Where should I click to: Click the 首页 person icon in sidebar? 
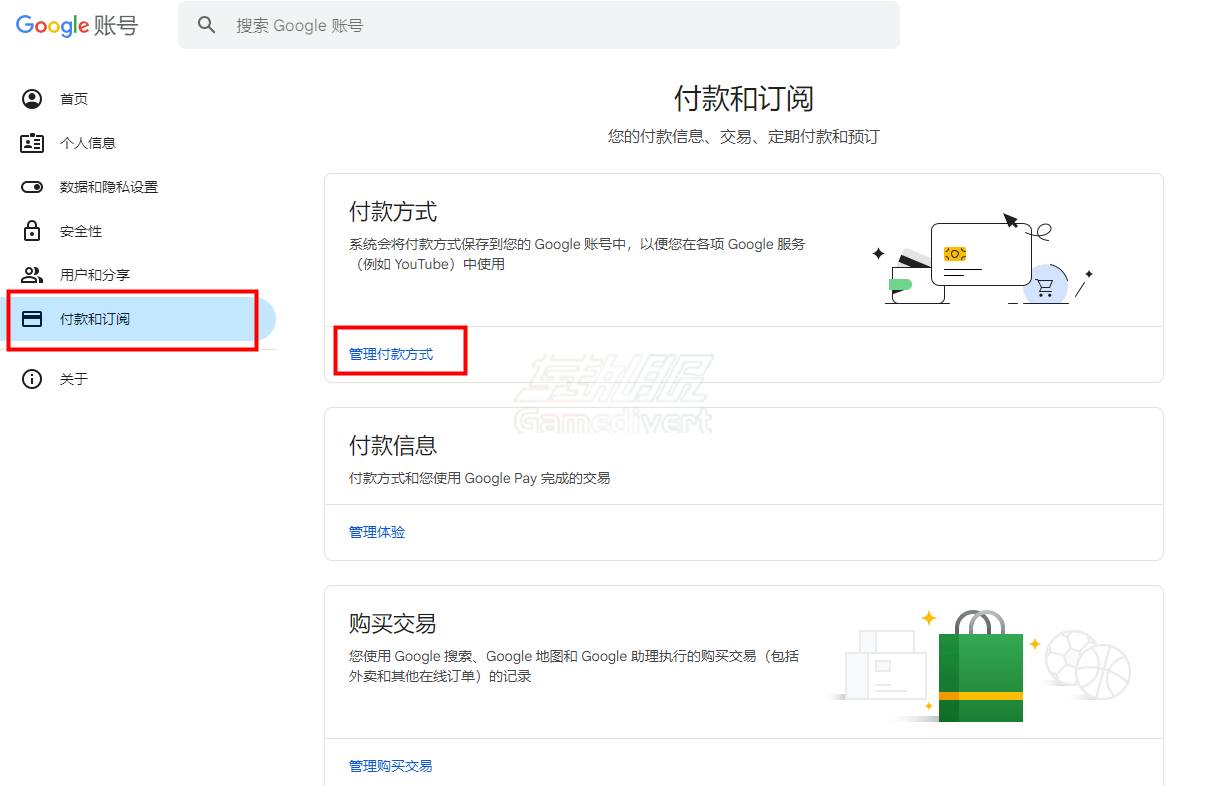(32, 99)
